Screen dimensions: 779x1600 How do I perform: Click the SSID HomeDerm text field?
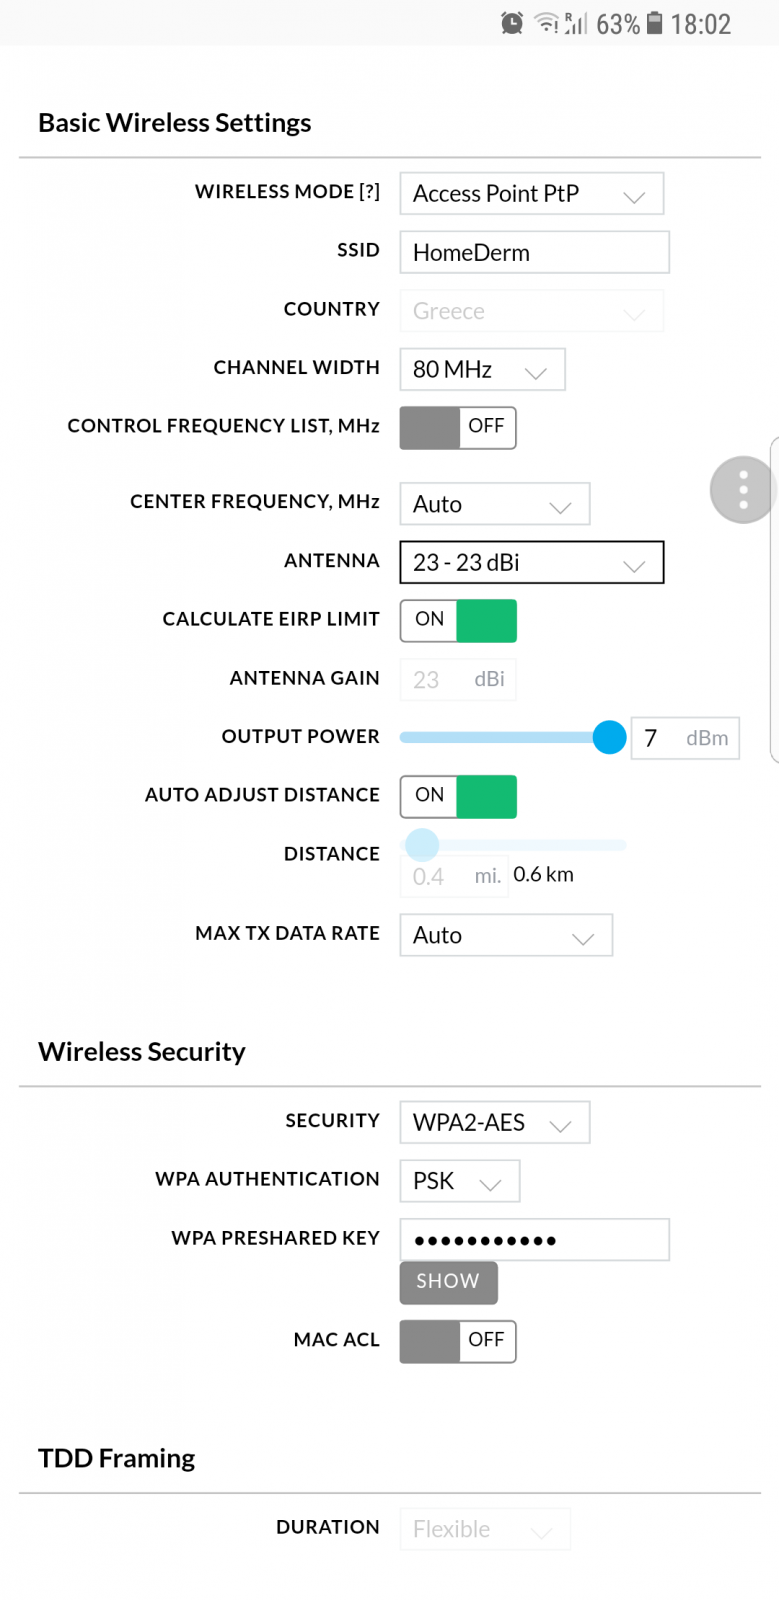pyautogui.click(x=534, y=252)
